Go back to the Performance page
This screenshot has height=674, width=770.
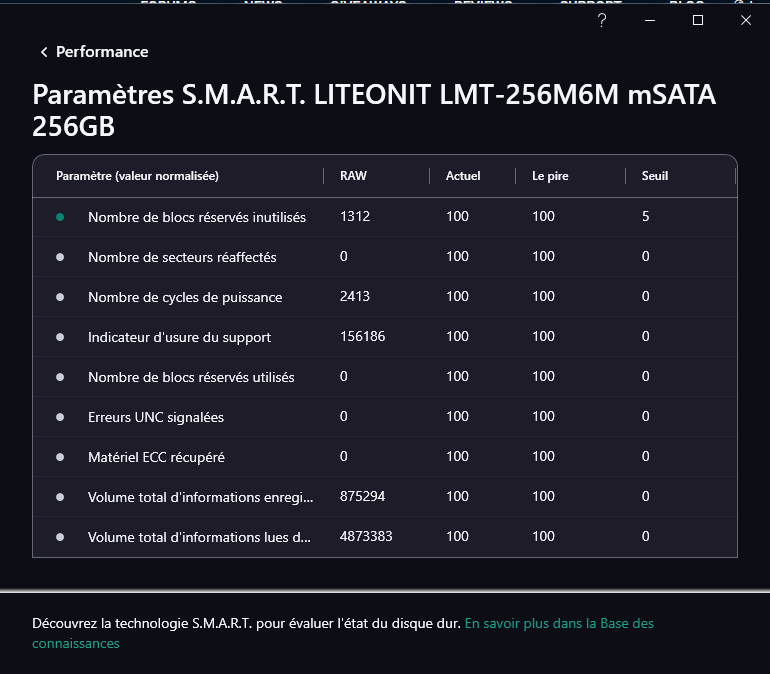coord(102,52)
